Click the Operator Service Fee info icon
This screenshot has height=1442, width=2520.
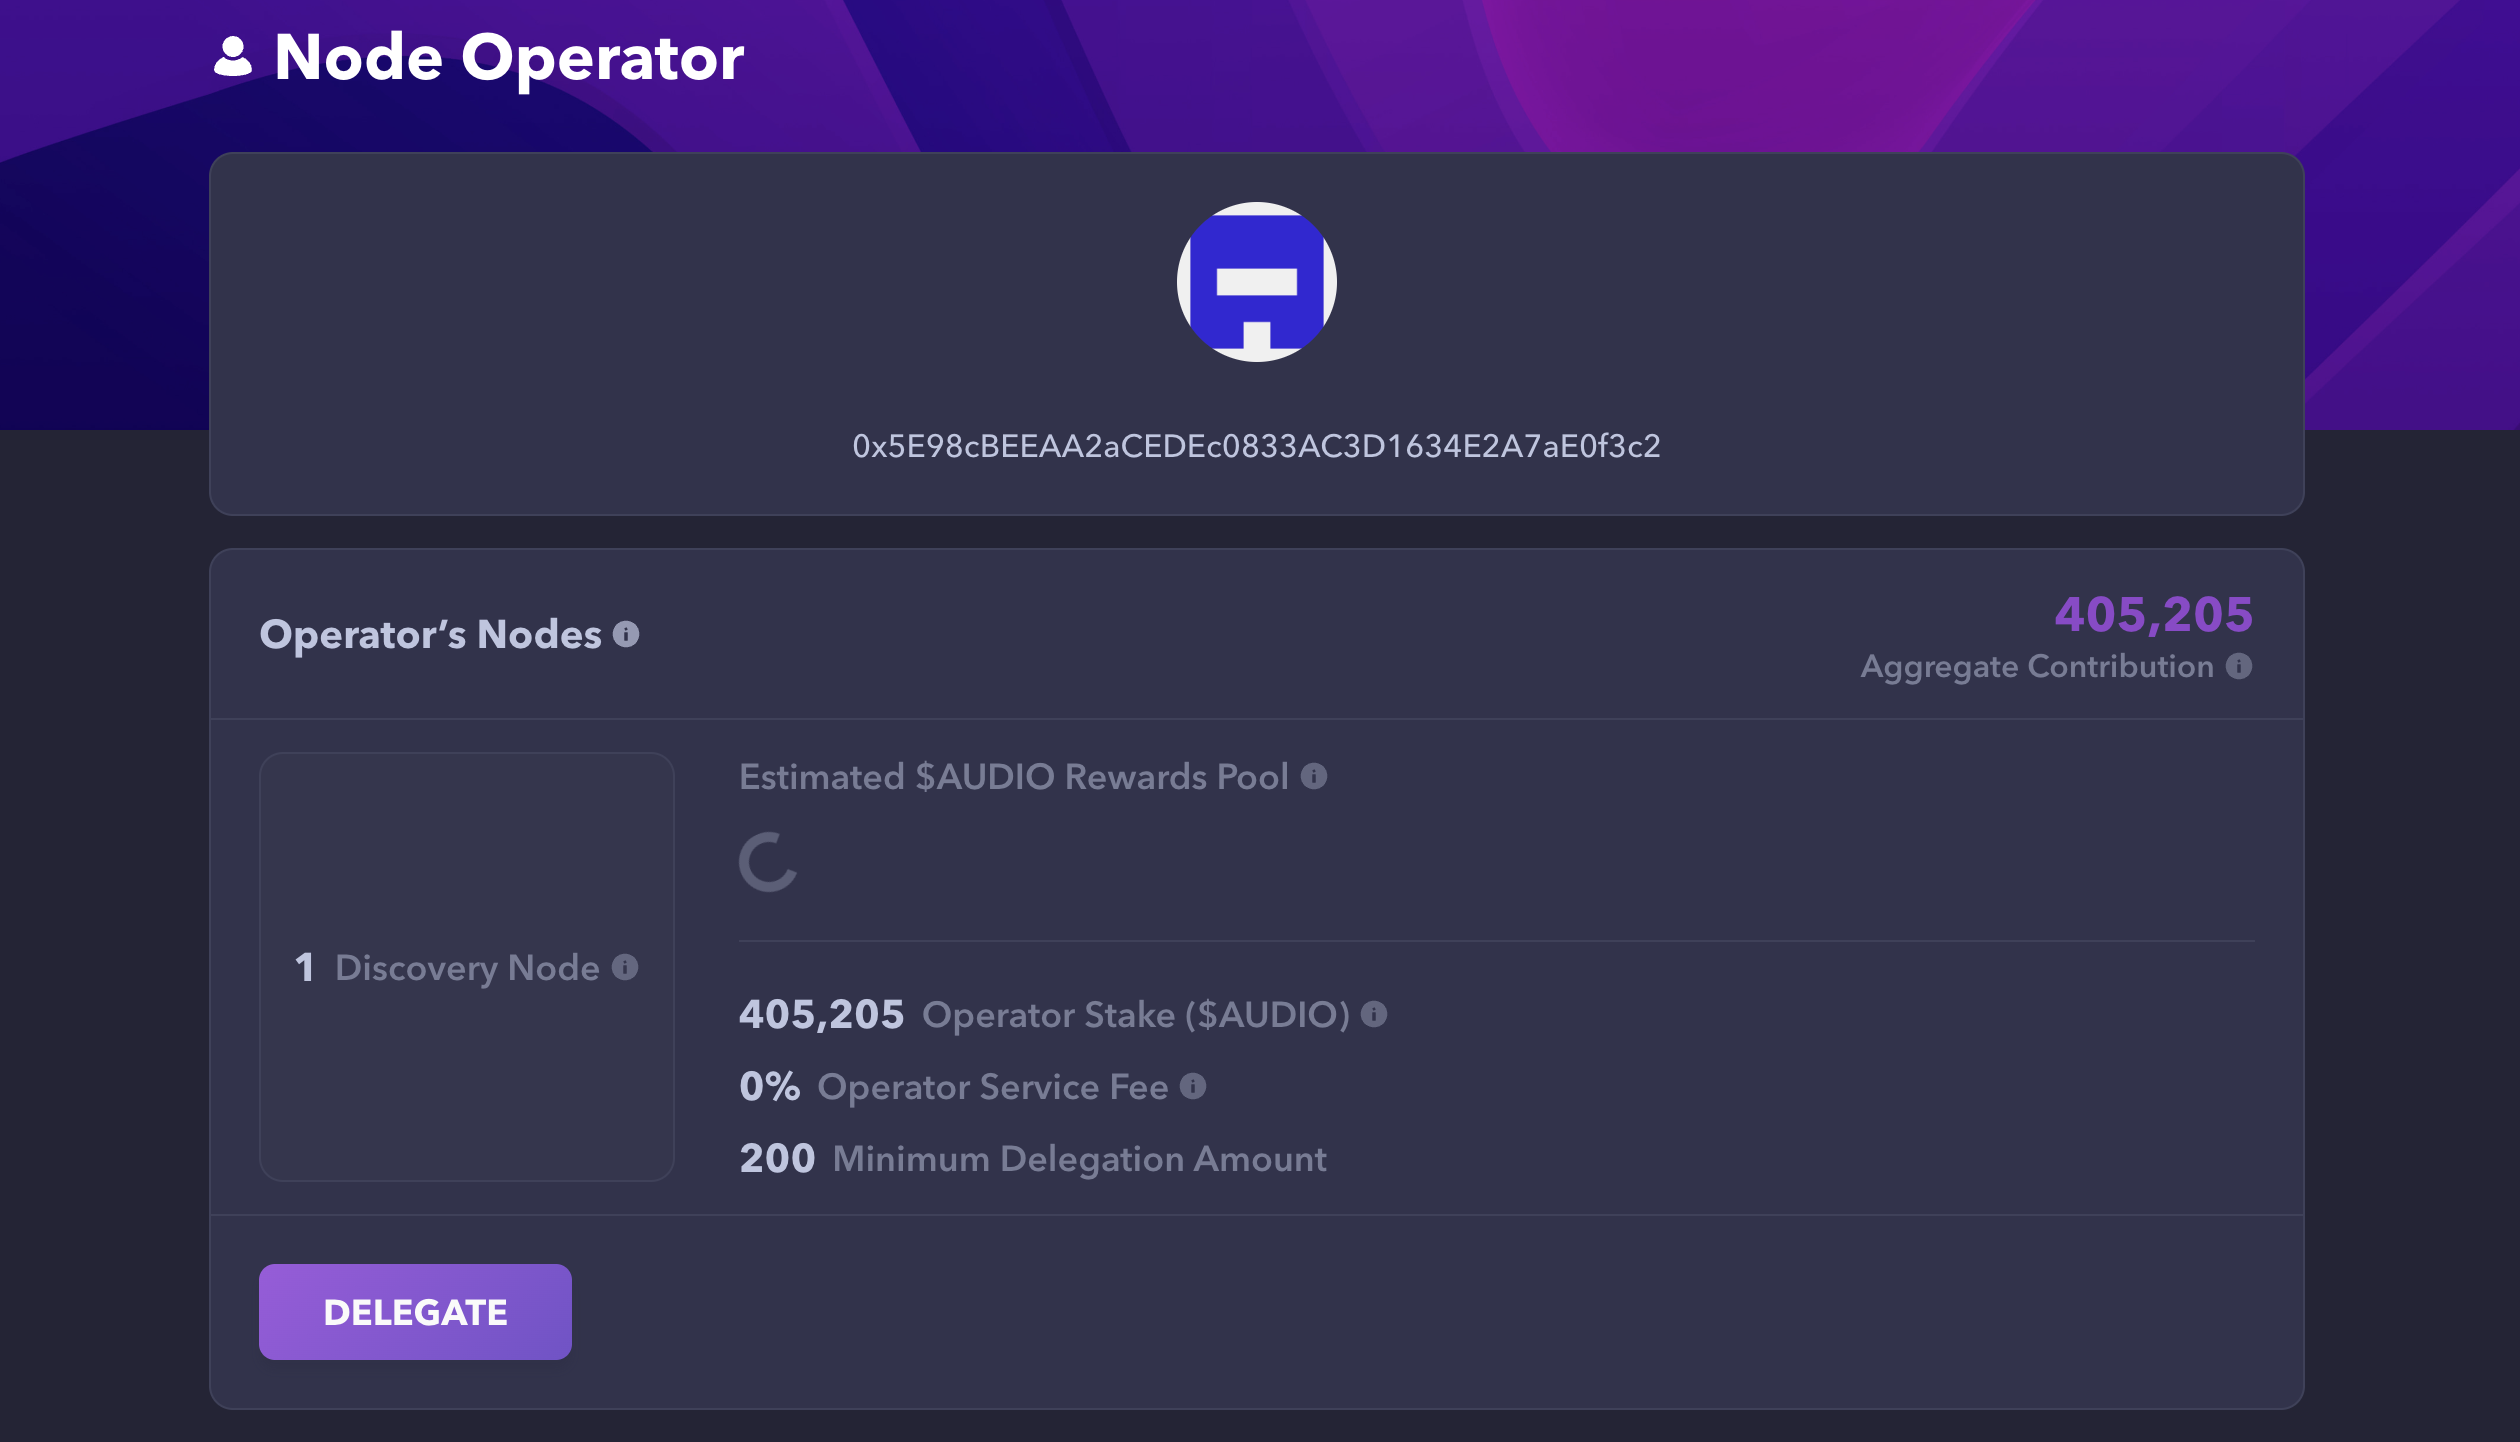click(x=1193, y=1086)
